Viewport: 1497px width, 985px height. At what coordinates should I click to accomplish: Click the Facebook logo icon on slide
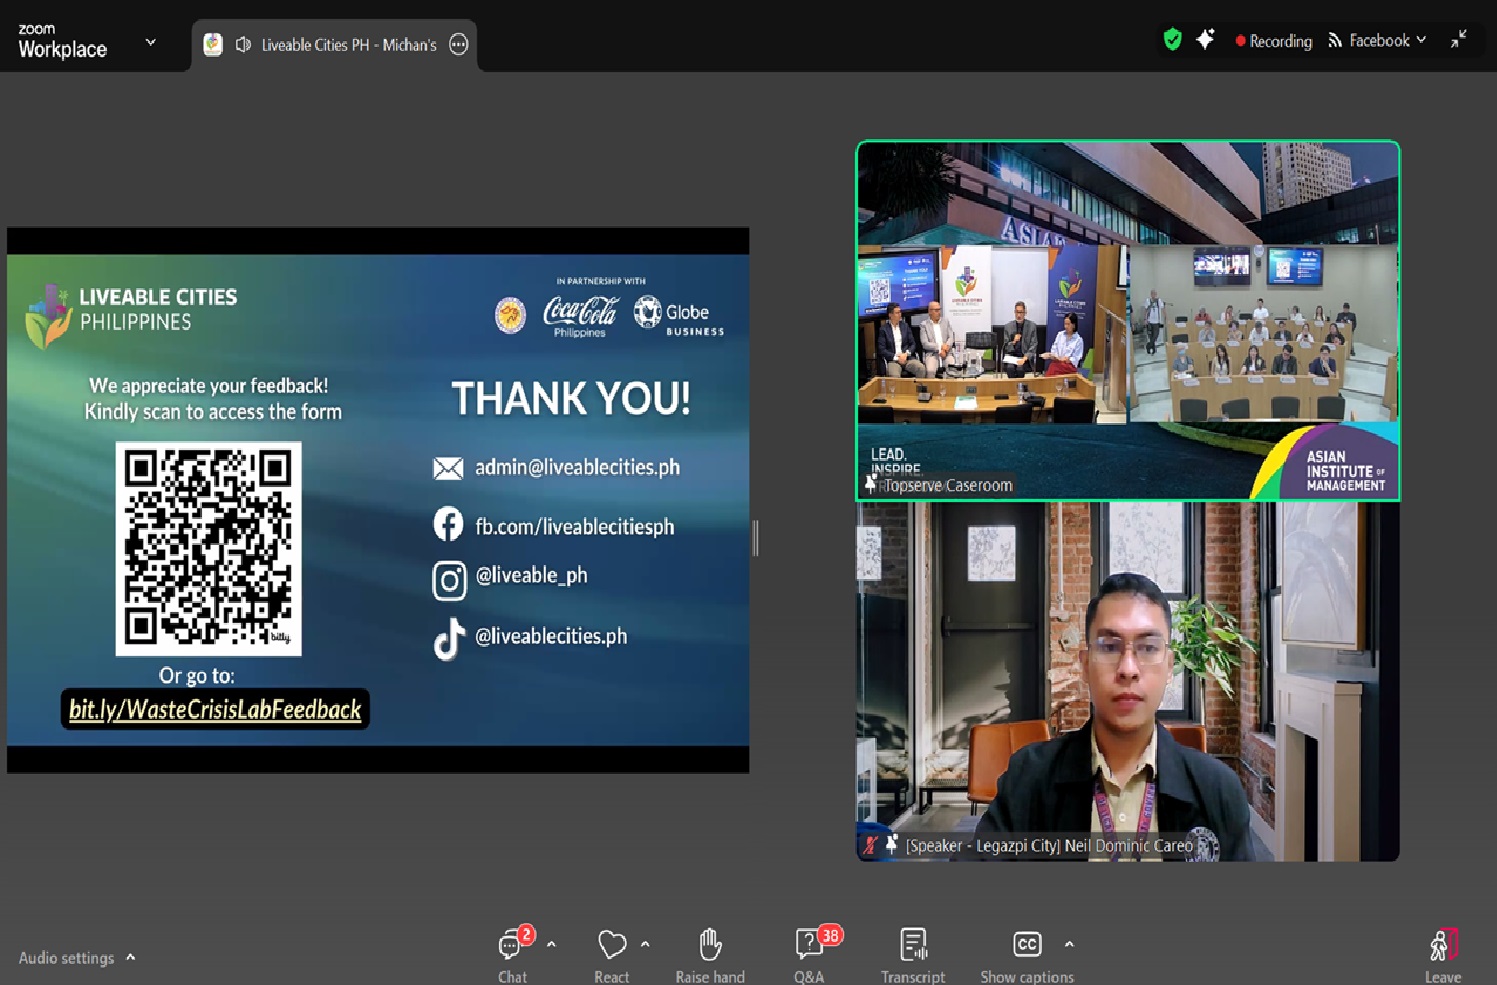pyautogui.click(x=448, y=524)
